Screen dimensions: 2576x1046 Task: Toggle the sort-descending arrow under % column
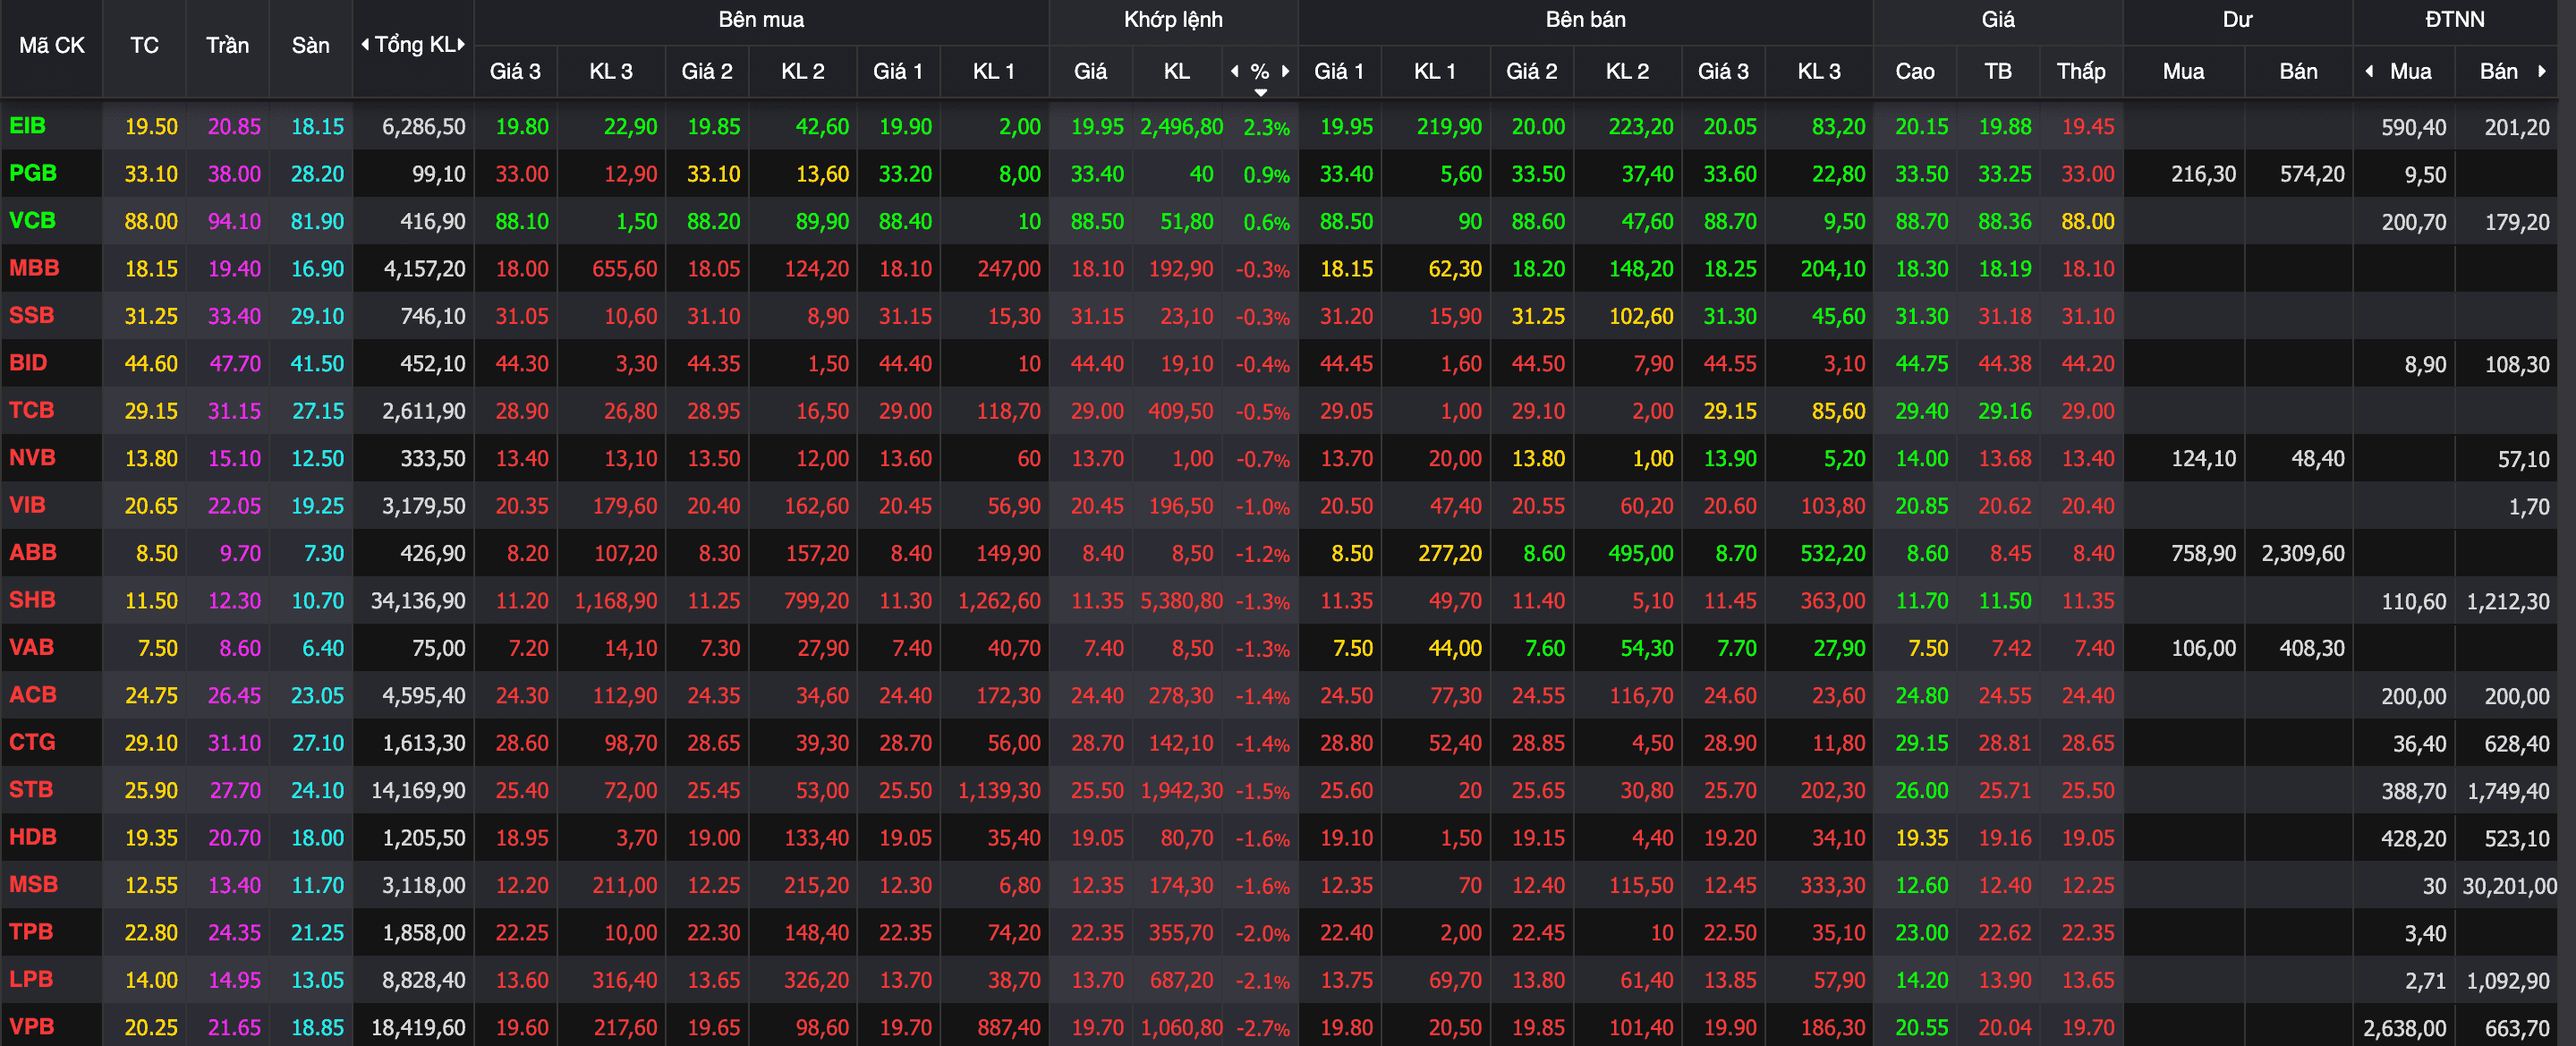tap(1261, 92)
